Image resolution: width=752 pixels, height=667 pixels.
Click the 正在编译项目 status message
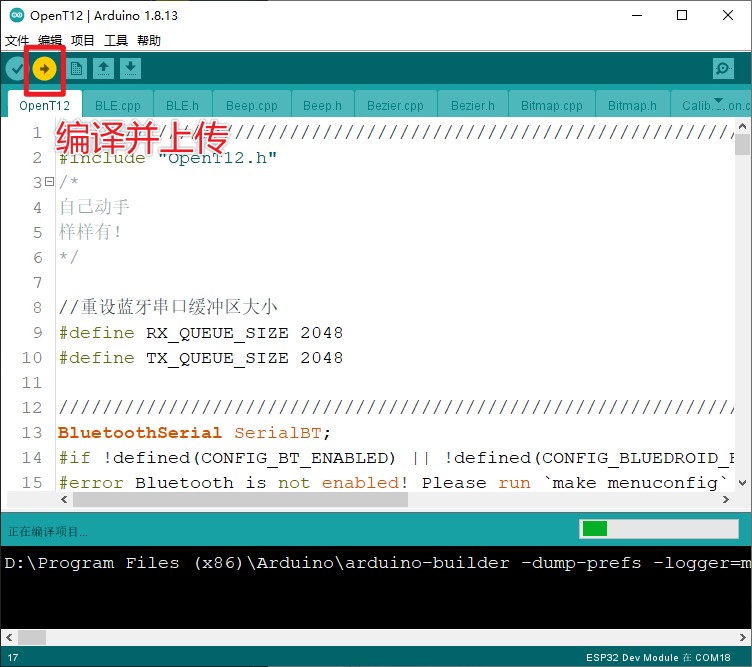coord(48,532)
